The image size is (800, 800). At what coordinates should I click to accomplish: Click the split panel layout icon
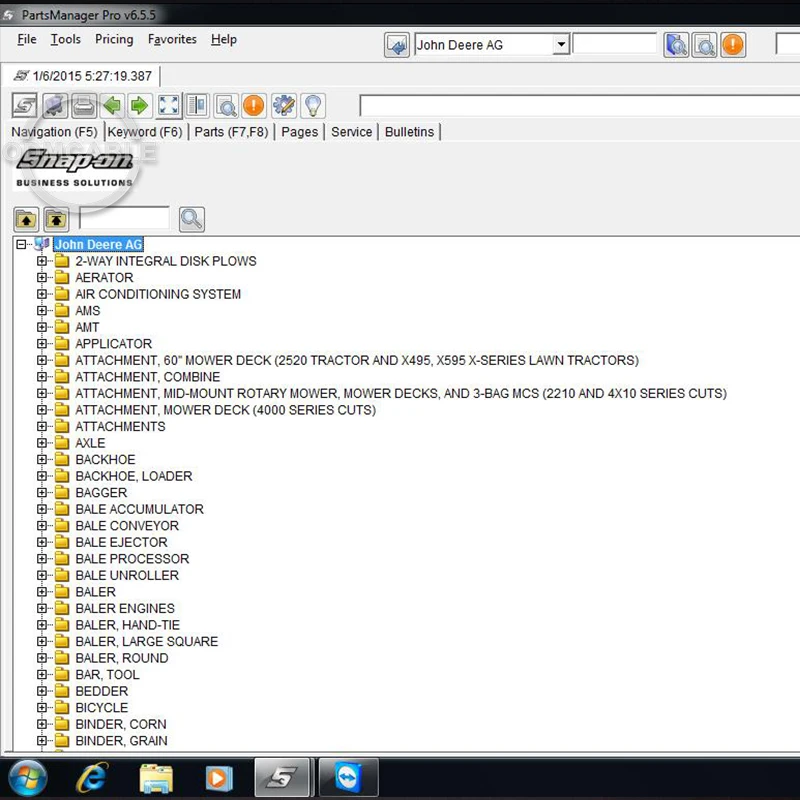tap(197, 106)
